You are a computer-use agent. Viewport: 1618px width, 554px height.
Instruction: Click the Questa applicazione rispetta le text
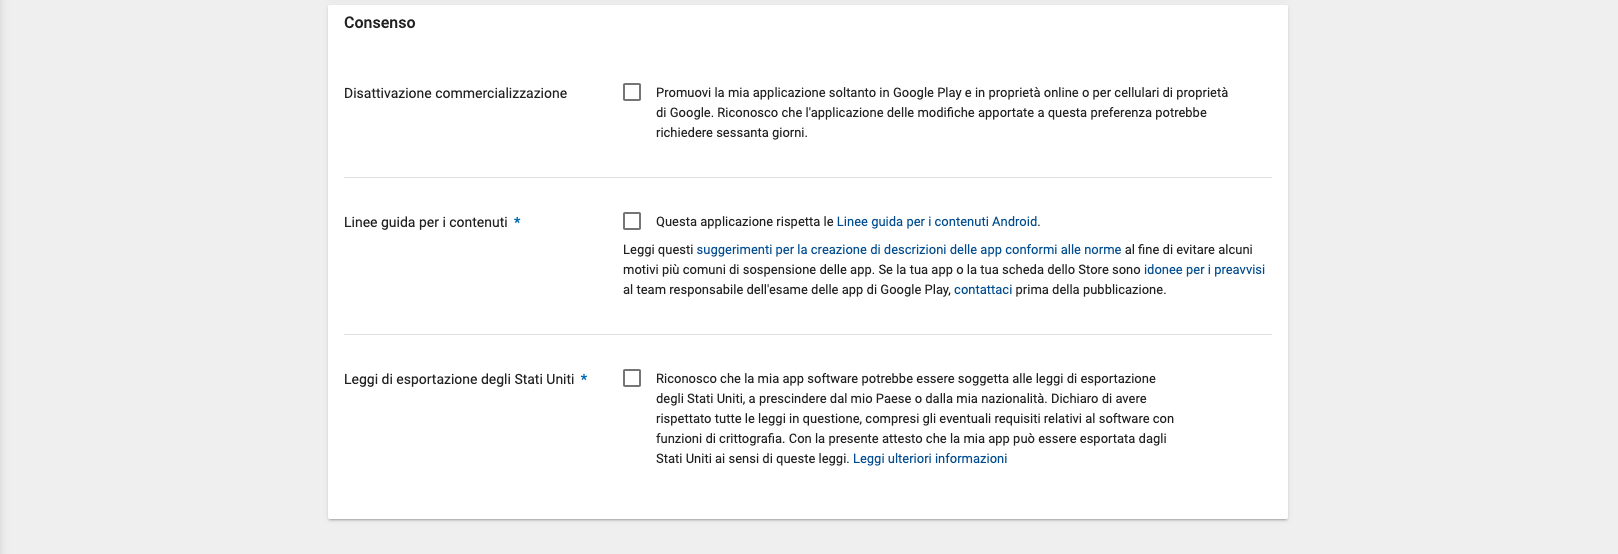tap(745, 222)
